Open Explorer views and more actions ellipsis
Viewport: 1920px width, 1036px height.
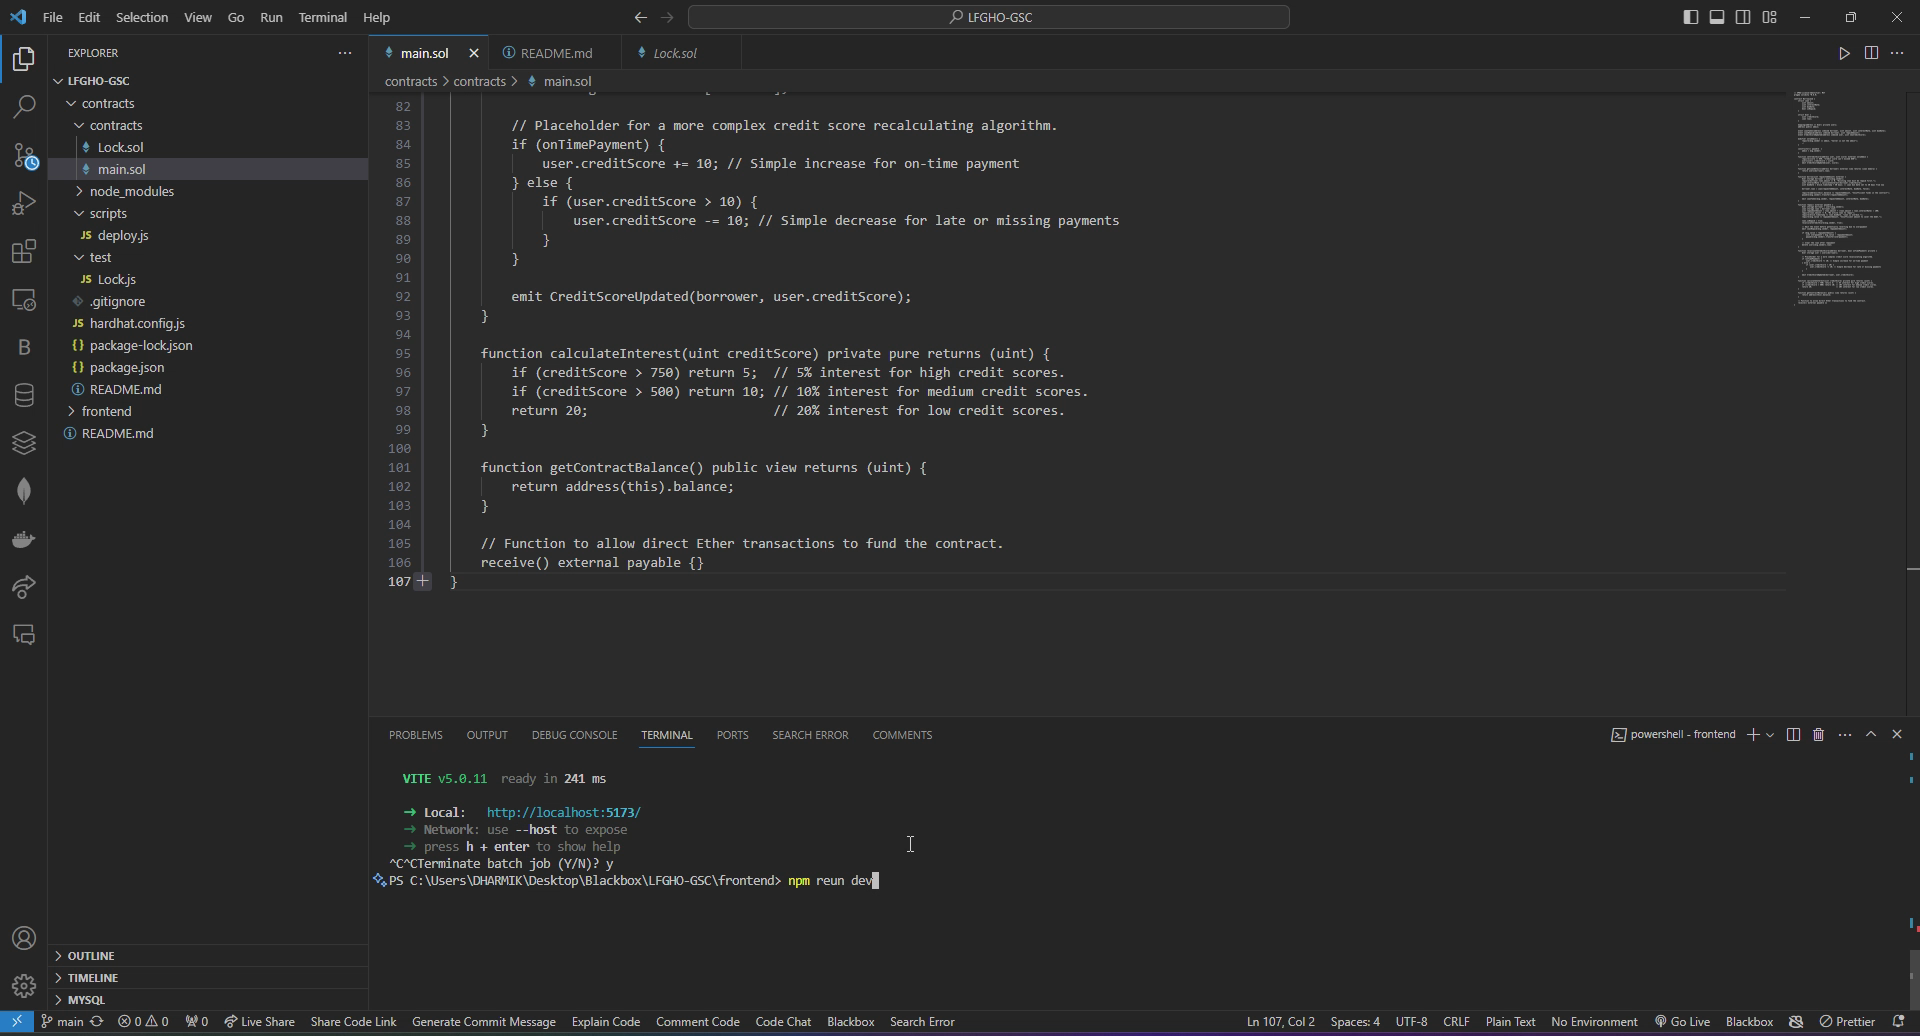click(x=345, y=53)
